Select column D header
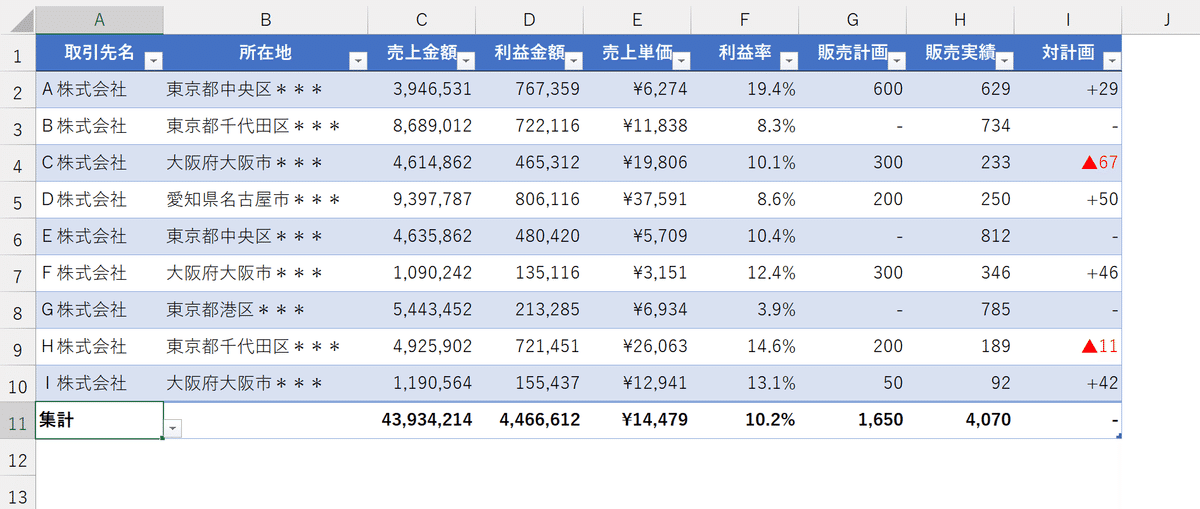Viewport: 1200px width, 509px height. point(529,19)
